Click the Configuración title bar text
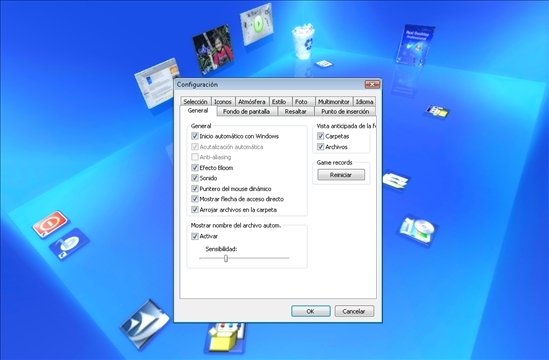Screen dimensions: 549x360 tap(197, 84)
